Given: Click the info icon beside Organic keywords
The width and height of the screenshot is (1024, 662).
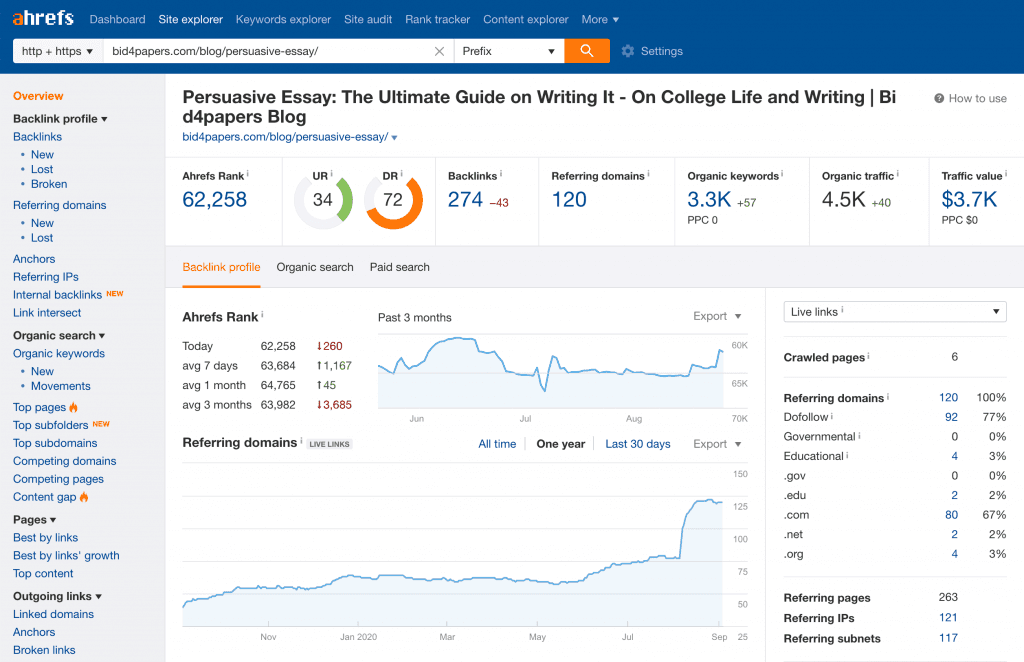Looking at the screenshot, I should pyautogui.click(x=782, y=174).
